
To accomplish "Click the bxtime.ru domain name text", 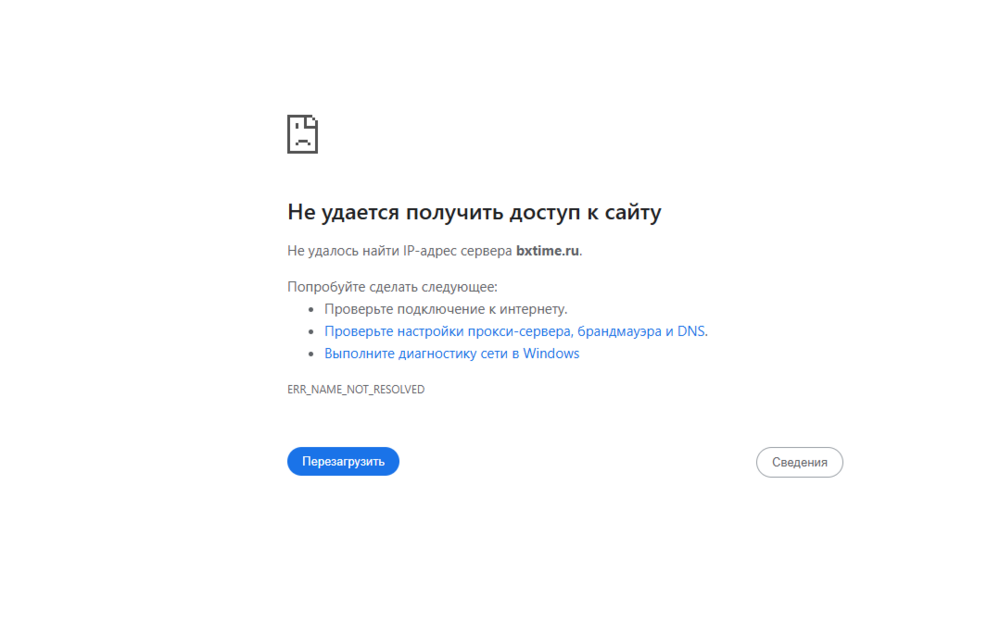I will (548, 251).
